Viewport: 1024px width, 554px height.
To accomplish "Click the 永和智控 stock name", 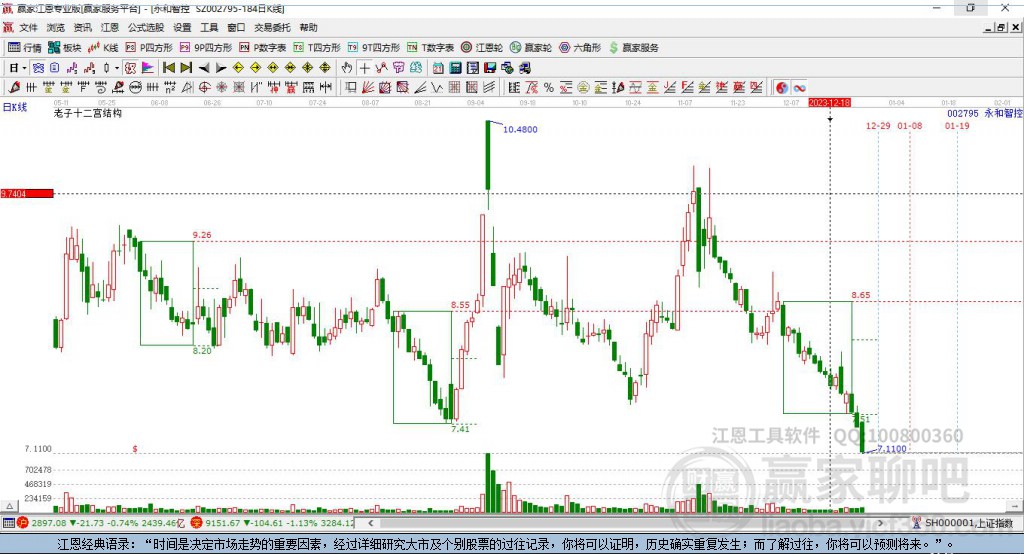I will (1003, 113).
